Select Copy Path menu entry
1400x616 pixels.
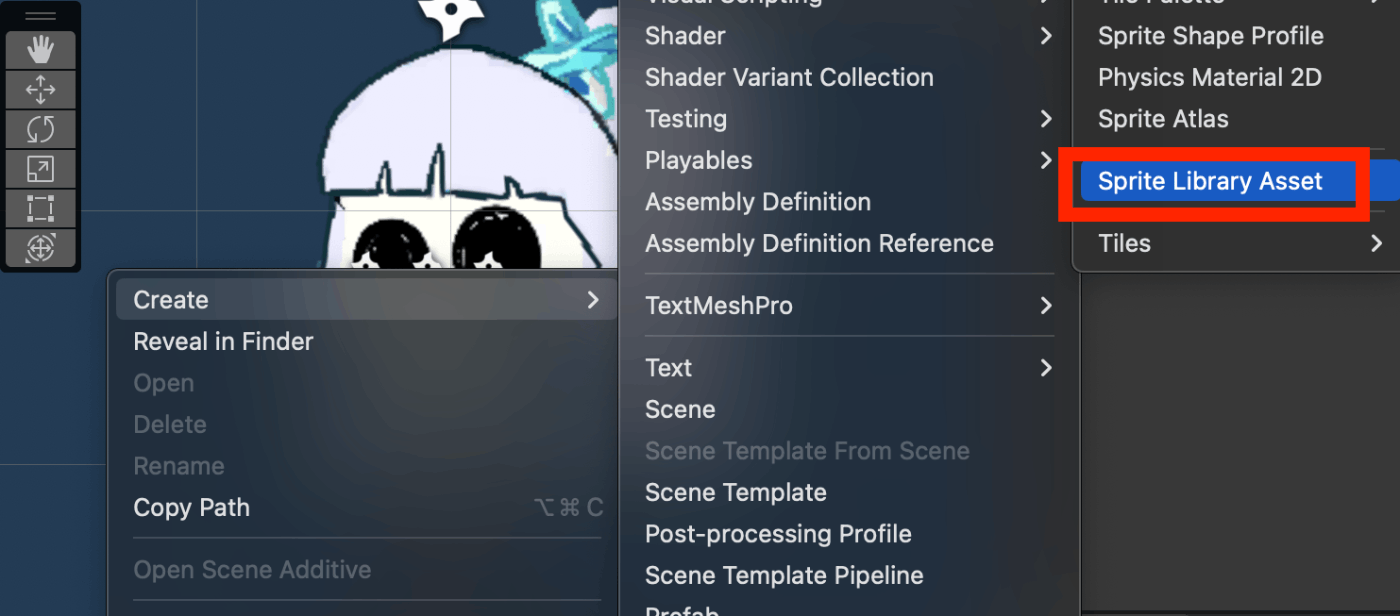192,508
